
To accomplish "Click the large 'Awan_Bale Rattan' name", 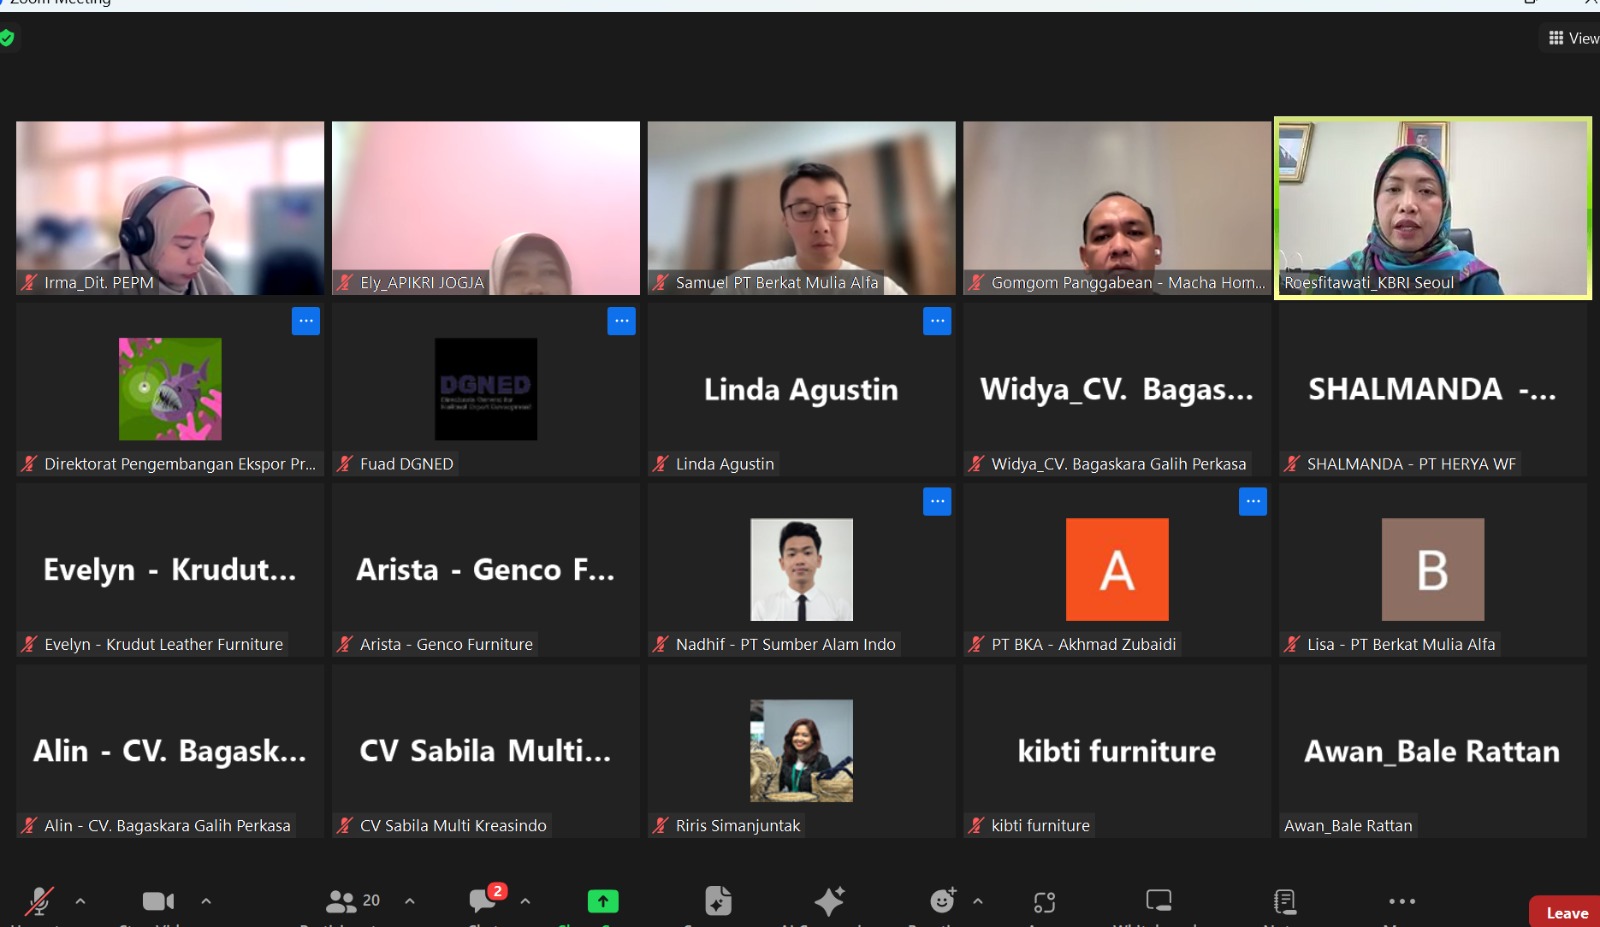I will click(x=1432, y=751).
